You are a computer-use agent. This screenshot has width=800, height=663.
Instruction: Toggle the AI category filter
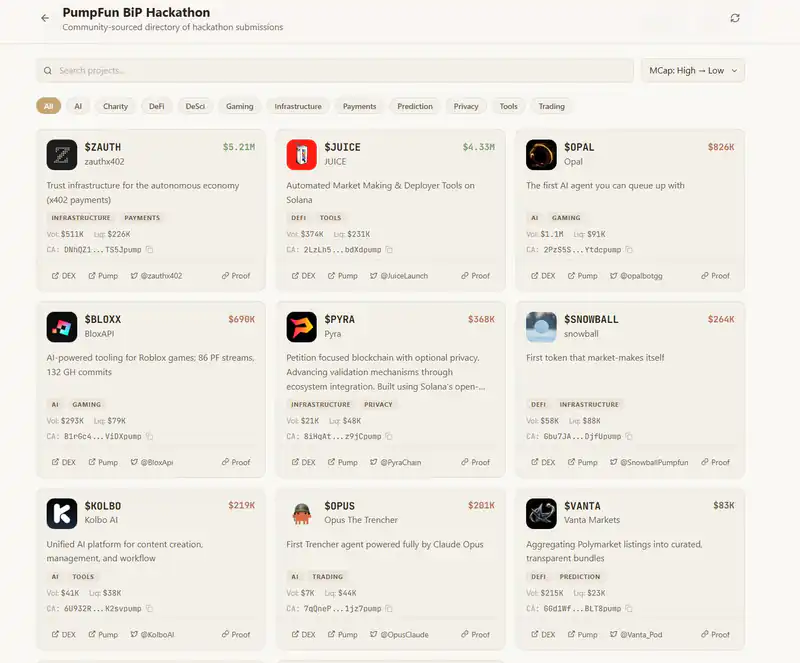pos(78,106)
